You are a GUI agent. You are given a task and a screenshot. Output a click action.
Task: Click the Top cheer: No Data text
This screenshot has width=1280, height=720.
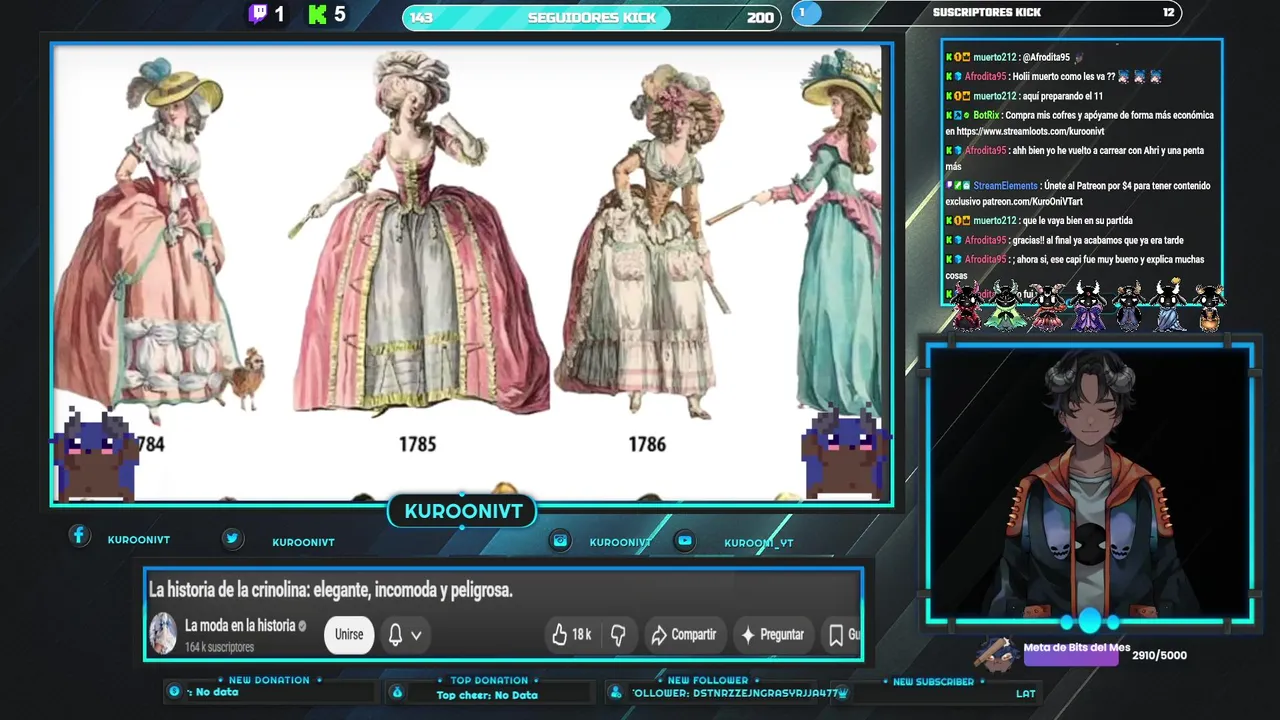click(487, 695)
